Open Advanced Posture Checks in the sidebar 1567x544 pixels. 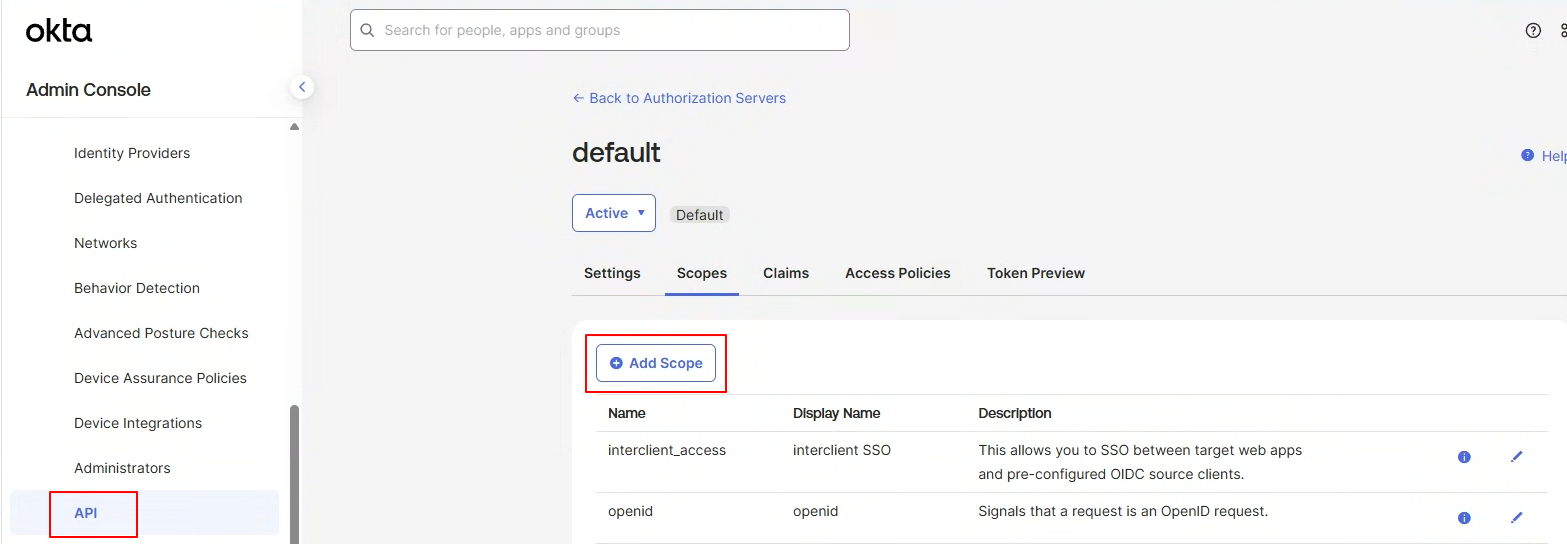click(161, 333)
